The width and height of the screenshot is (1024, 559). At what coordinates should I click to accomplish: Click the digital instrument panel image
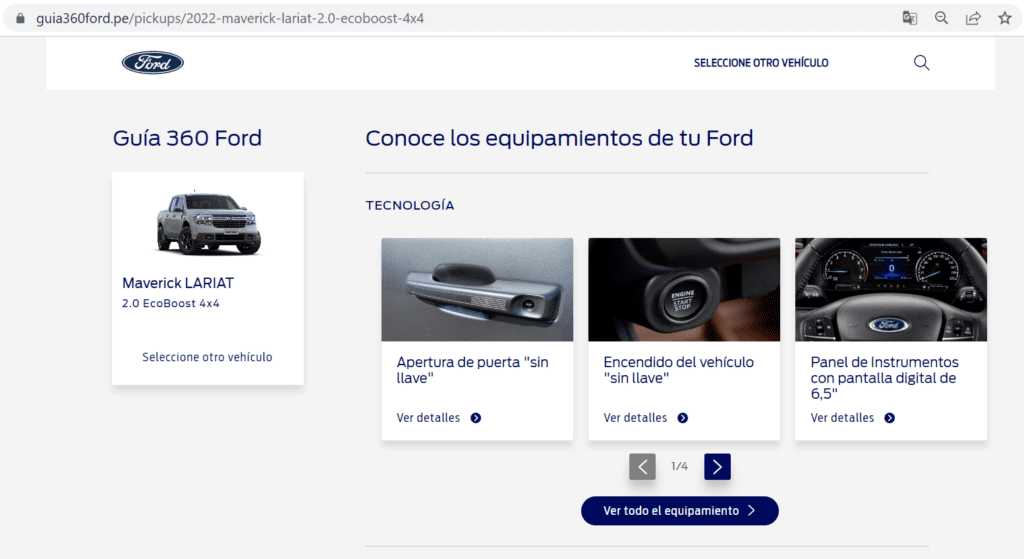890,289
